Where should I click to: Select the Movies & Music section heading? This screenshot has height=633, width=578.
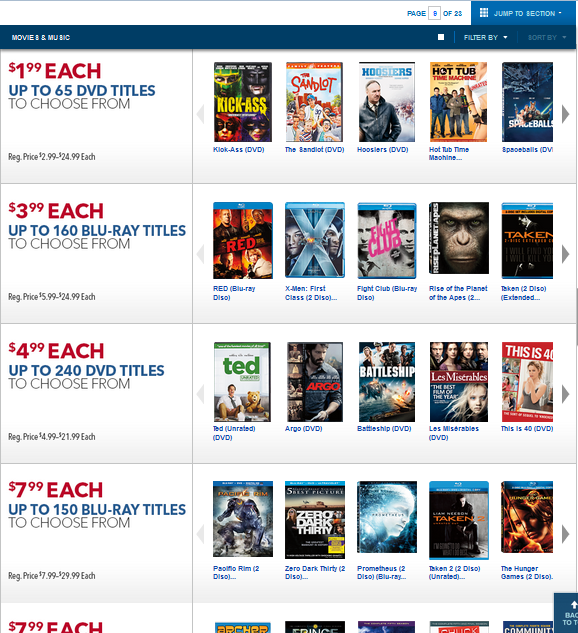pos(41,38)
